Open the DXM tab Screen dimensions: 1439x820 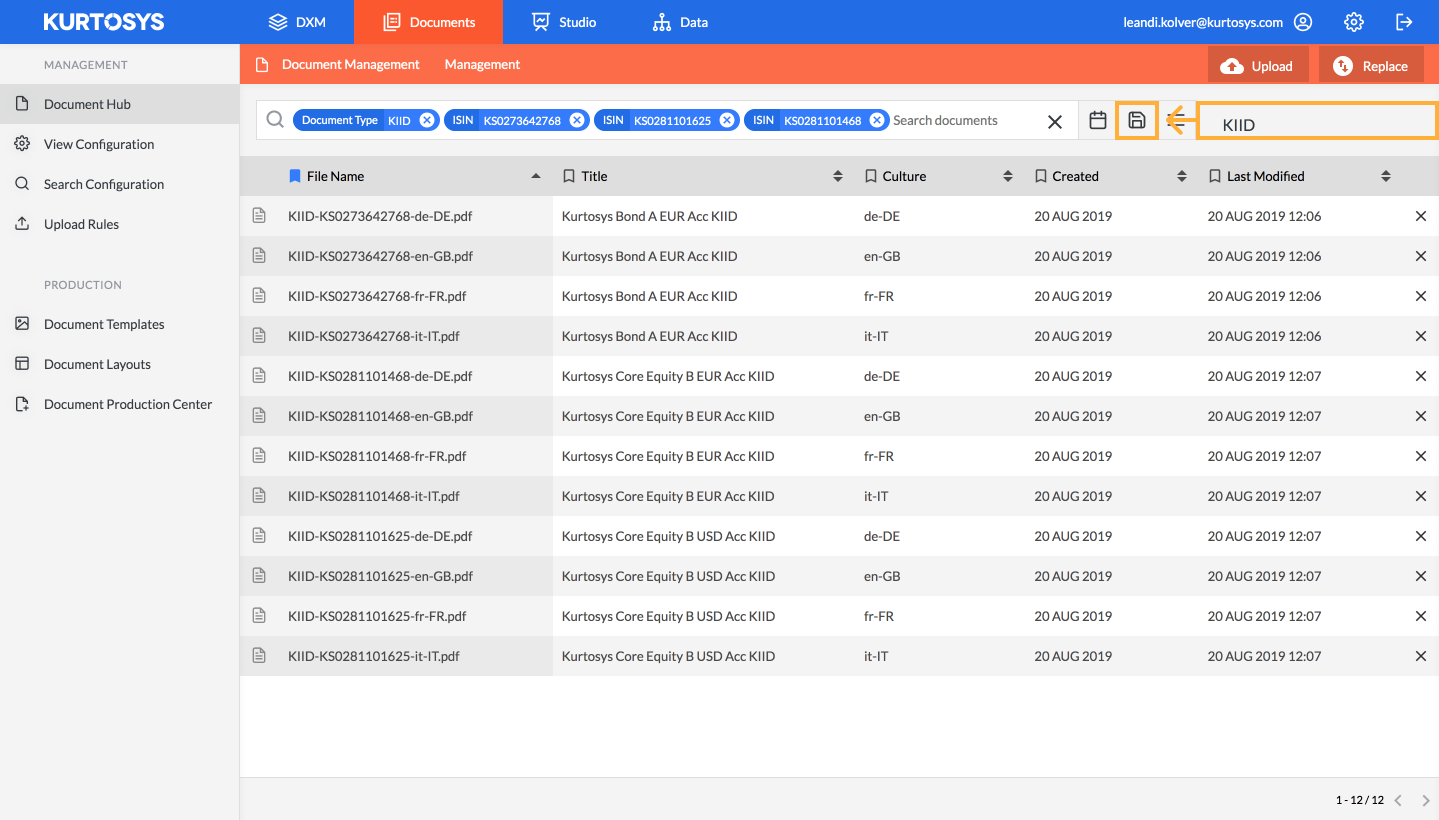[297, 22]
